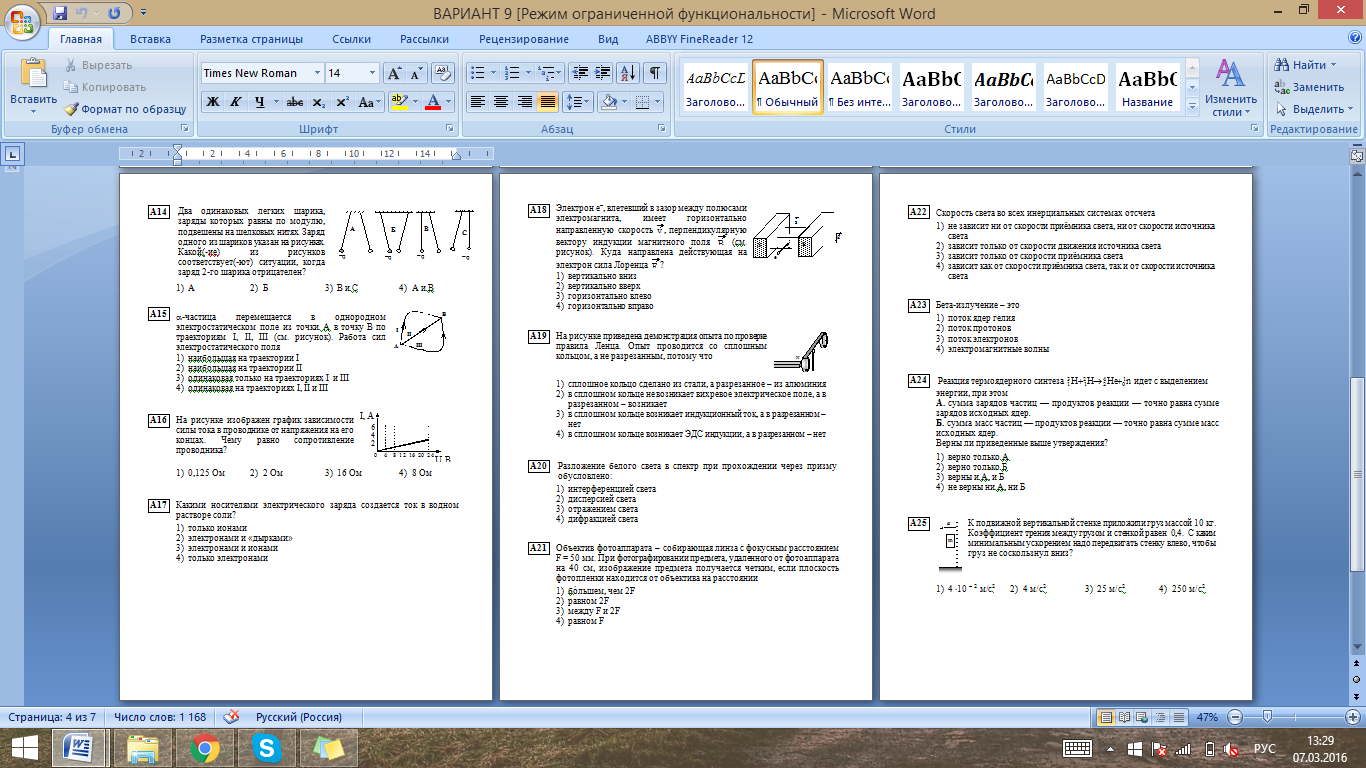Image resolution: width=1366 pixels, height=768 pixels.
Task: Apply superscript x² formatting
Action: point(342,102)
